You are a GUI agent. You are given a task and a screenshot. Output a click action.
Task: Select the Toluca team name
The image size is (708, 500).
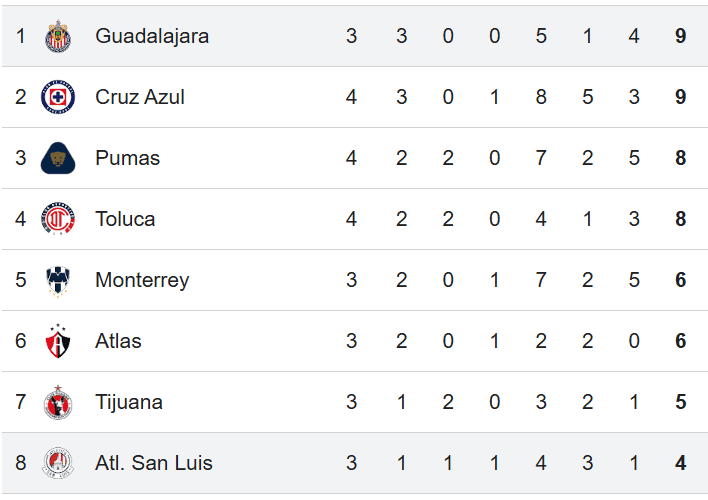click(125, 219)
